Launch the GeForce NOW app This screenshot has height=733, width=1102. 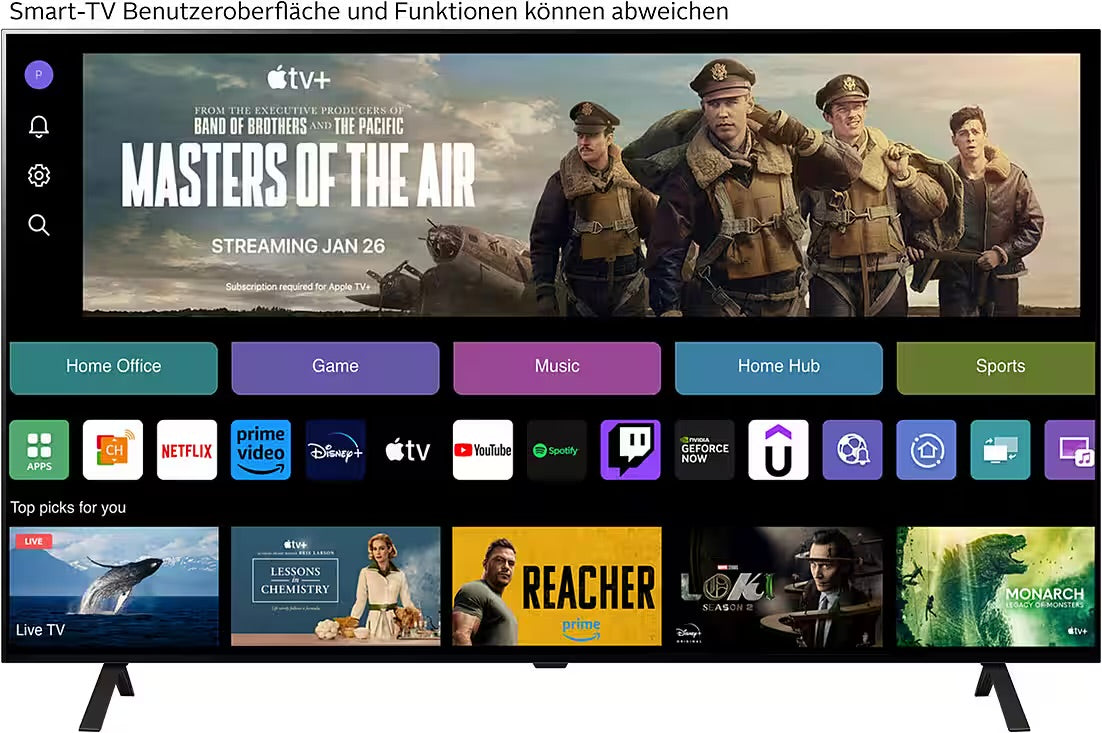[705, 450]
